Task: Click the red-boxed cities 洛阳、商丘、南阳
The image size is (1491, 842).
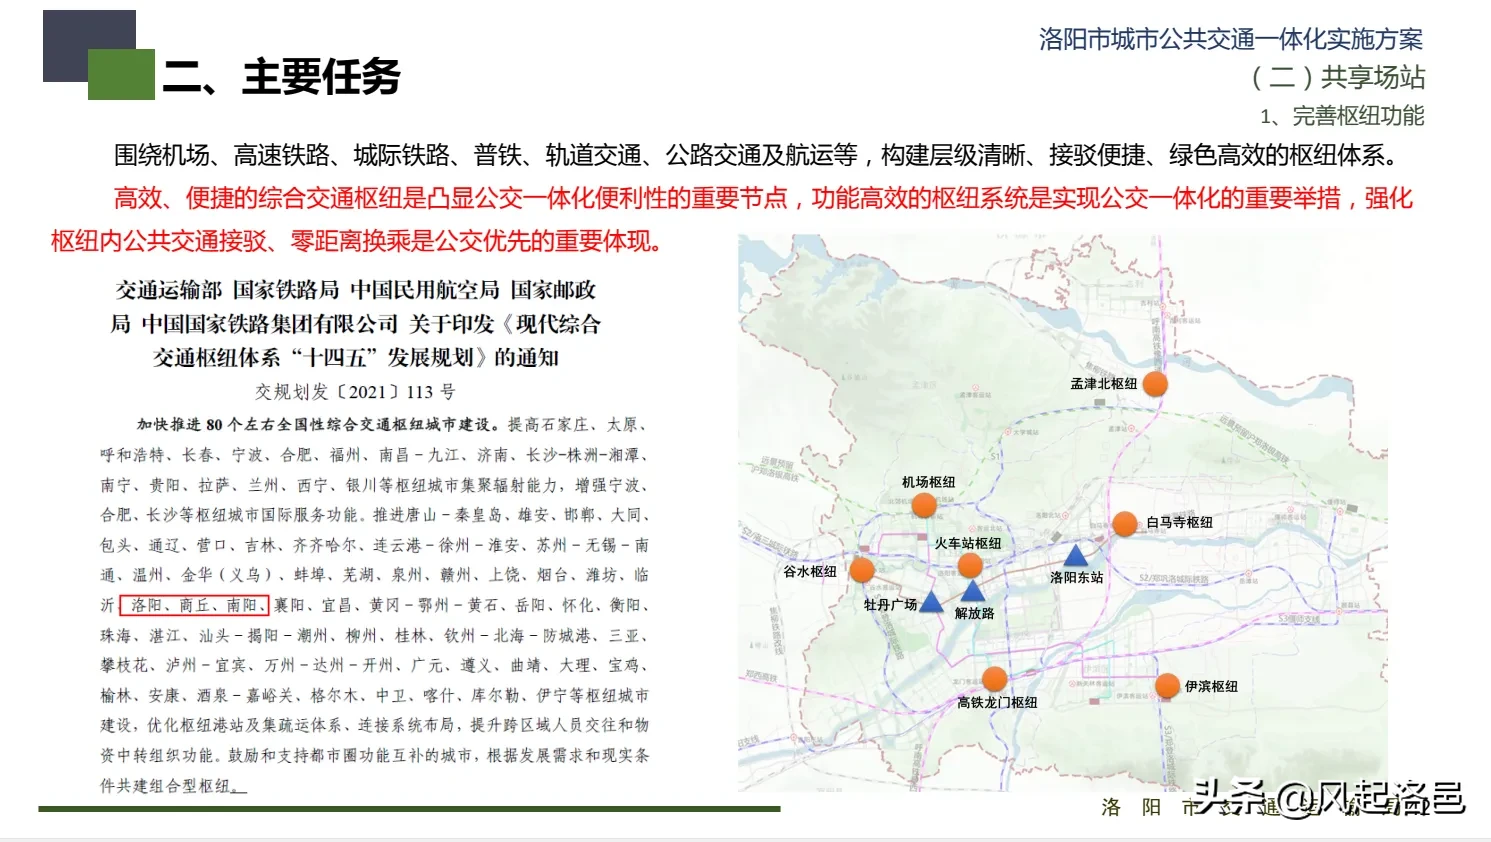Action: coord(195,605)
